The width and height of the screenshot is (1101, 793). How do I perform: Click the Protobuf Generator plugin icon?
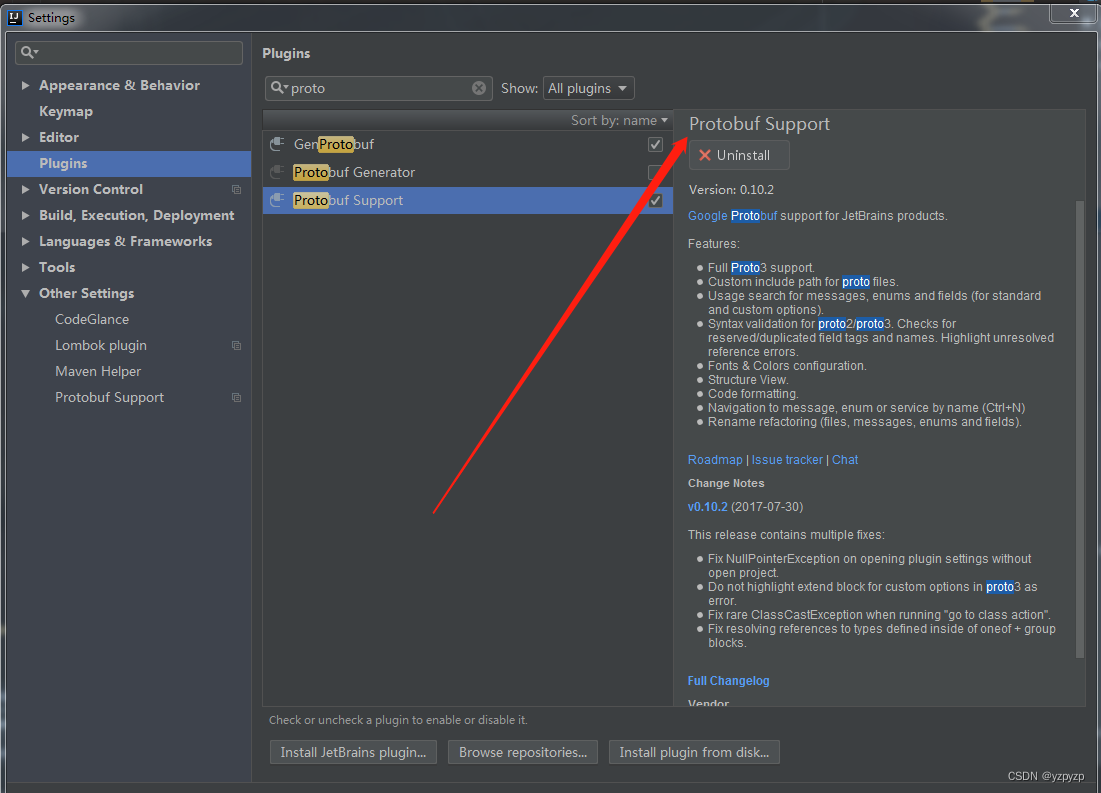[x=277, y=172]
